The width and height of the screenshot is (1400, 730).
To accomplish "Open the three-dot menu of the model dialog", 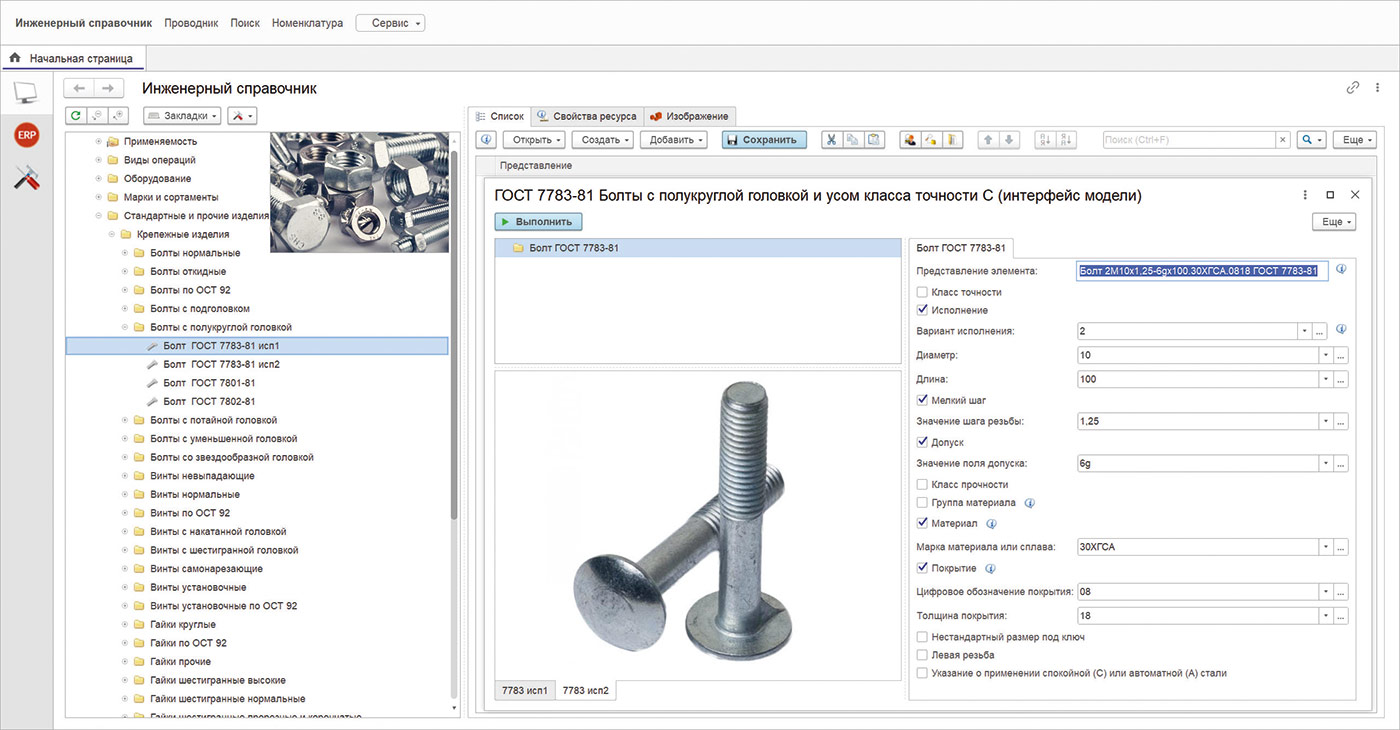I will click(x=1305, y=195).
